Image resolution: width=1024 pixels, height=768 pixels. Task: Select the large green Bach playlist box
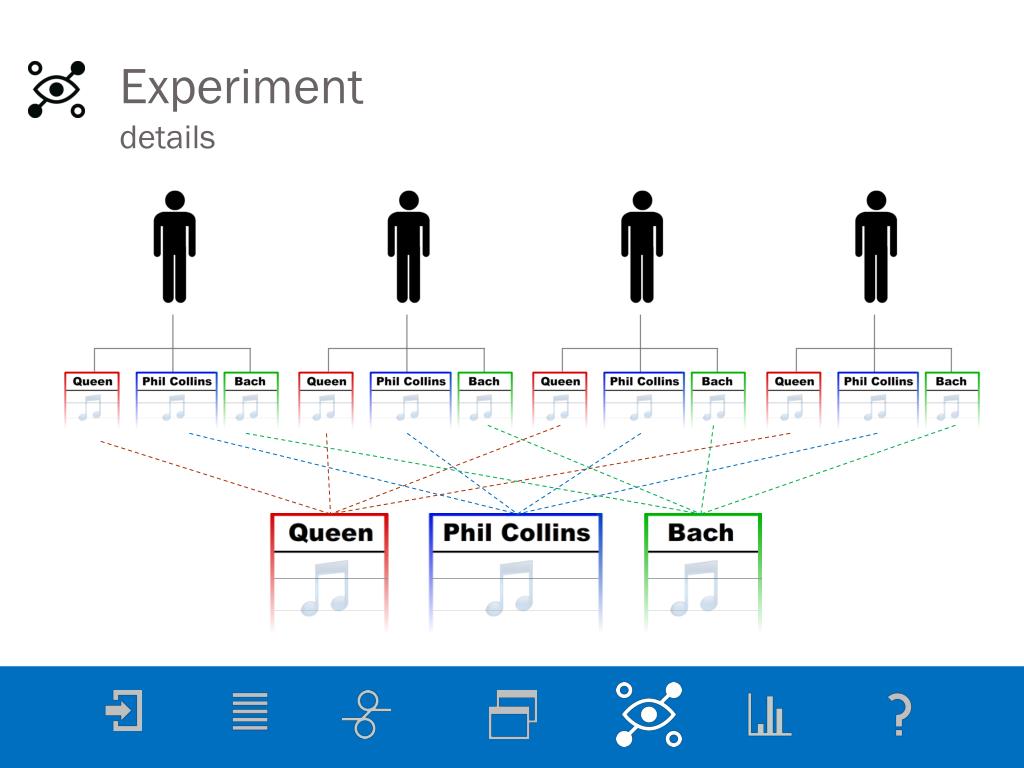pos(703,571)
